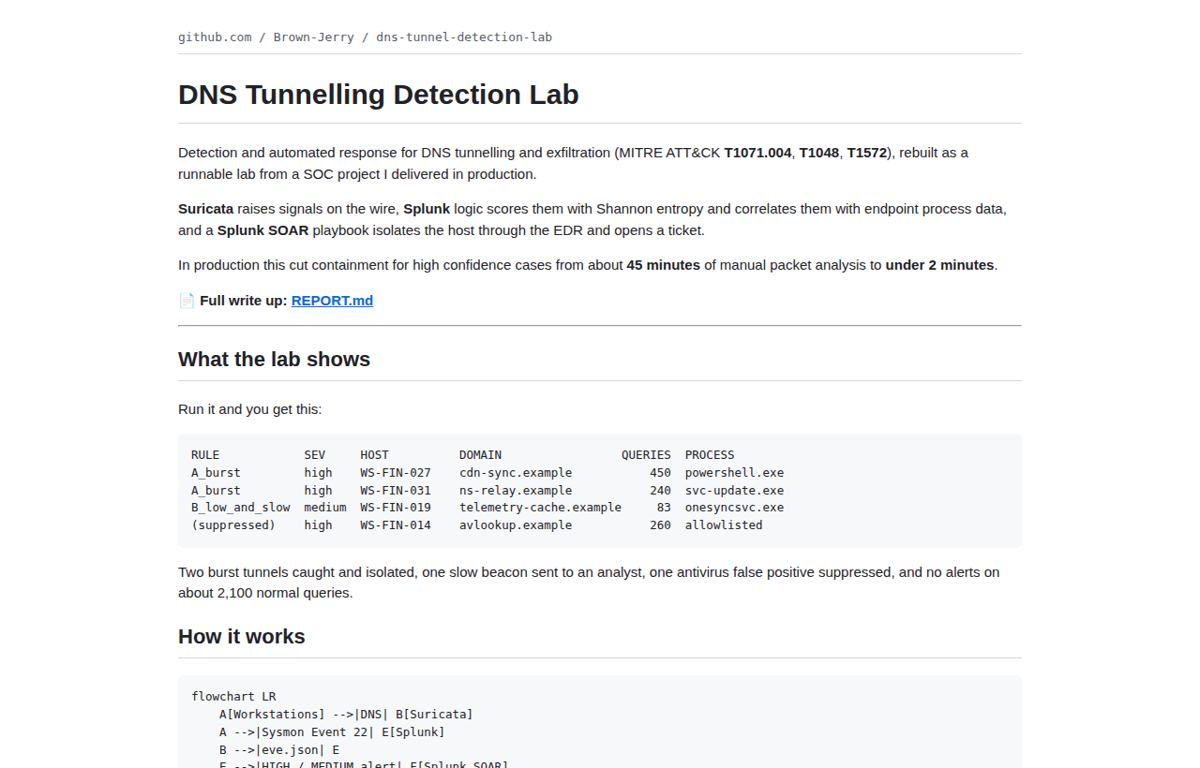
Task: Click the How it works heading
Action: 241,636
